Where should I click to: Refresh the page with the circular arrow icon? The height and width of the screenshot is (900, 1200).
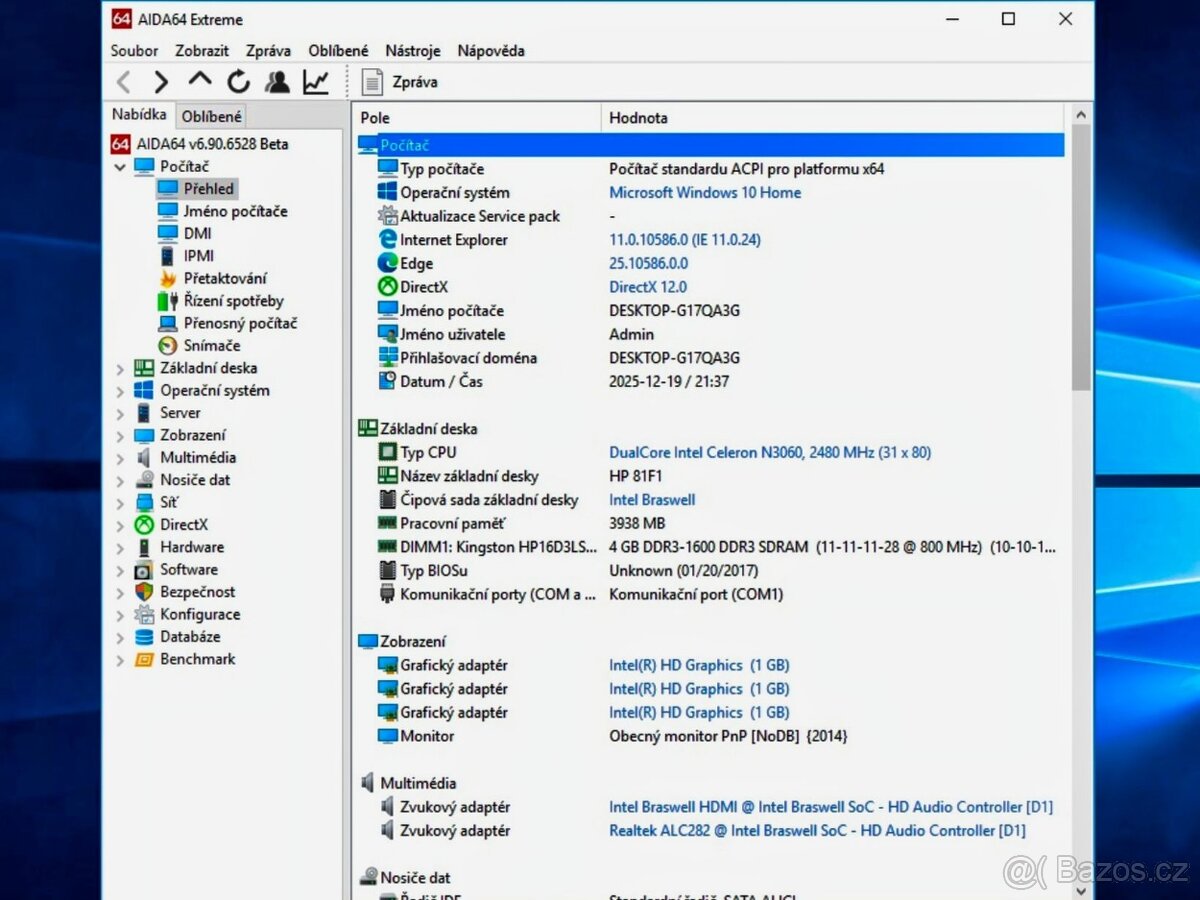coord(238,82)
